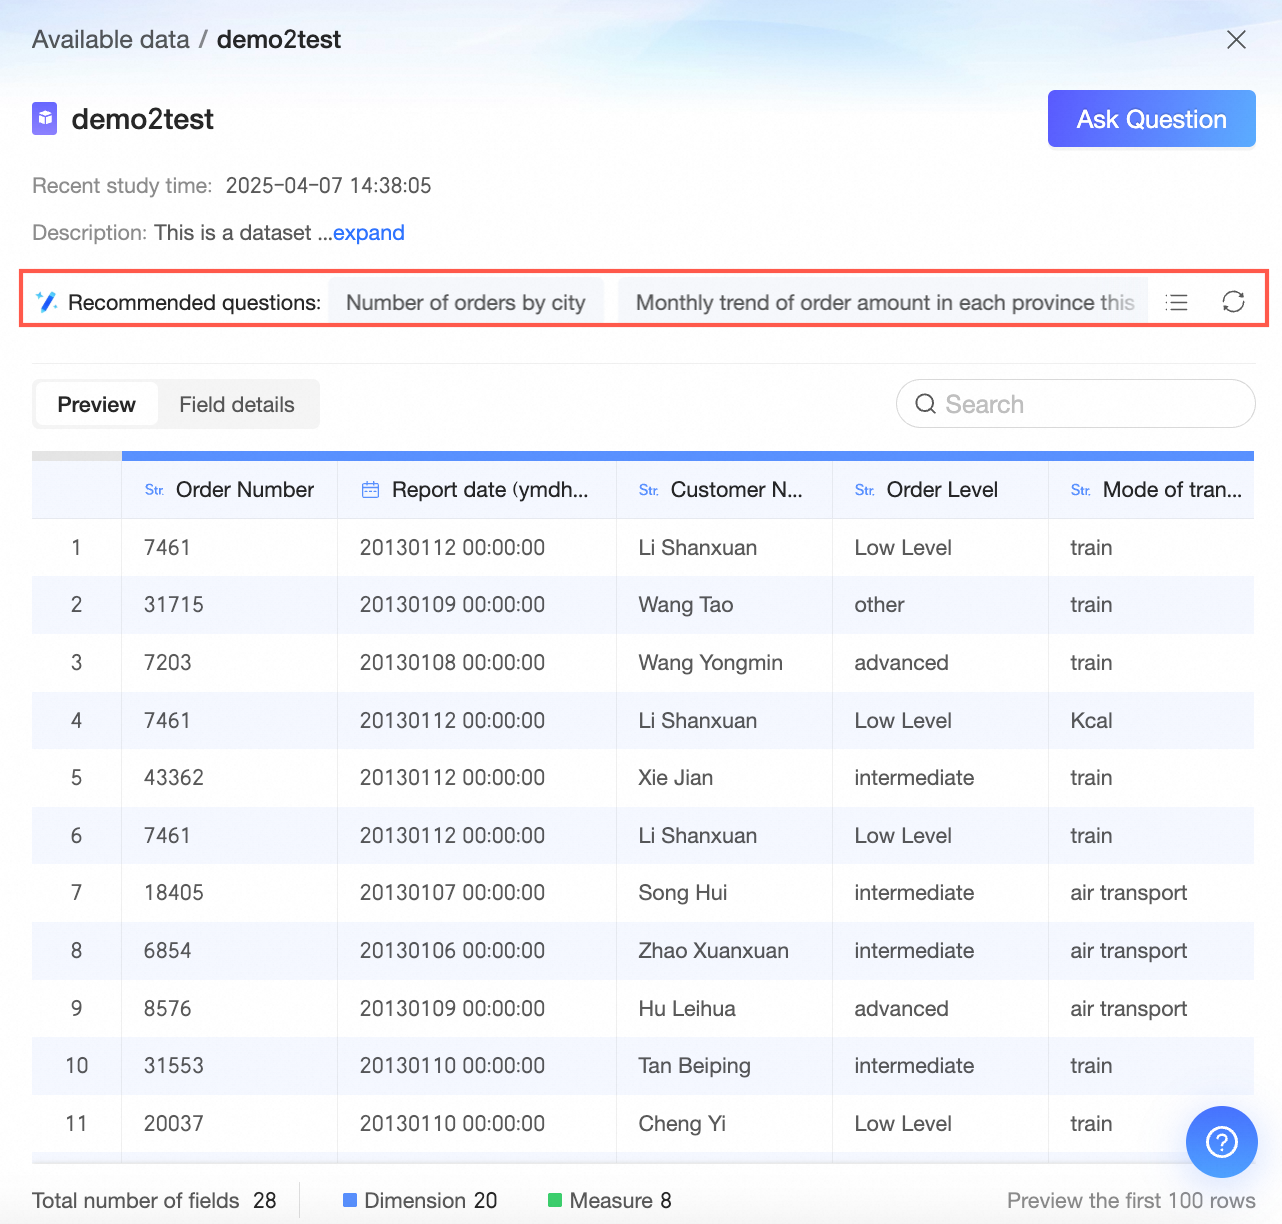Viewport: 1282px width, 1224px height.
Task: Click the Report date column header
Action: pos(477,490)
